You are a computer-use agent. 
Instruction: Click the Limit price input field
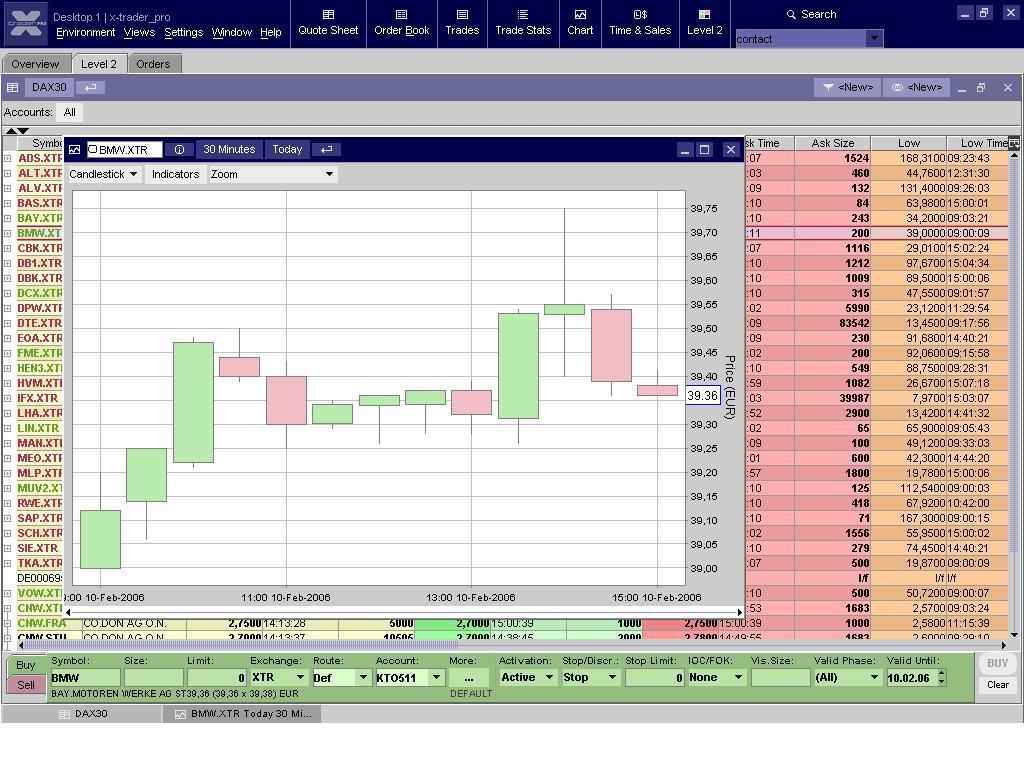pyautogui.click(x=217, y=678)
